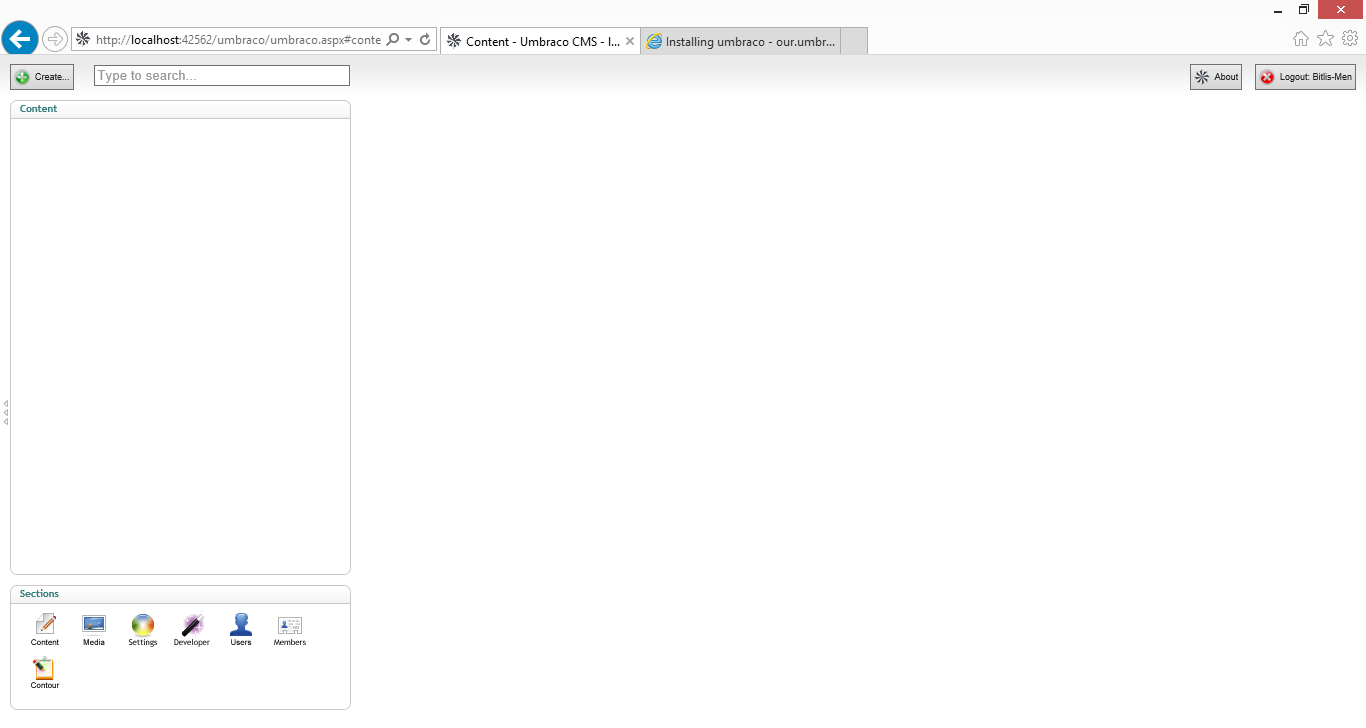The height and width of the screenshot is (728, 1366).
Task: Open the browser Tools gear
Action: point(1350,39)
